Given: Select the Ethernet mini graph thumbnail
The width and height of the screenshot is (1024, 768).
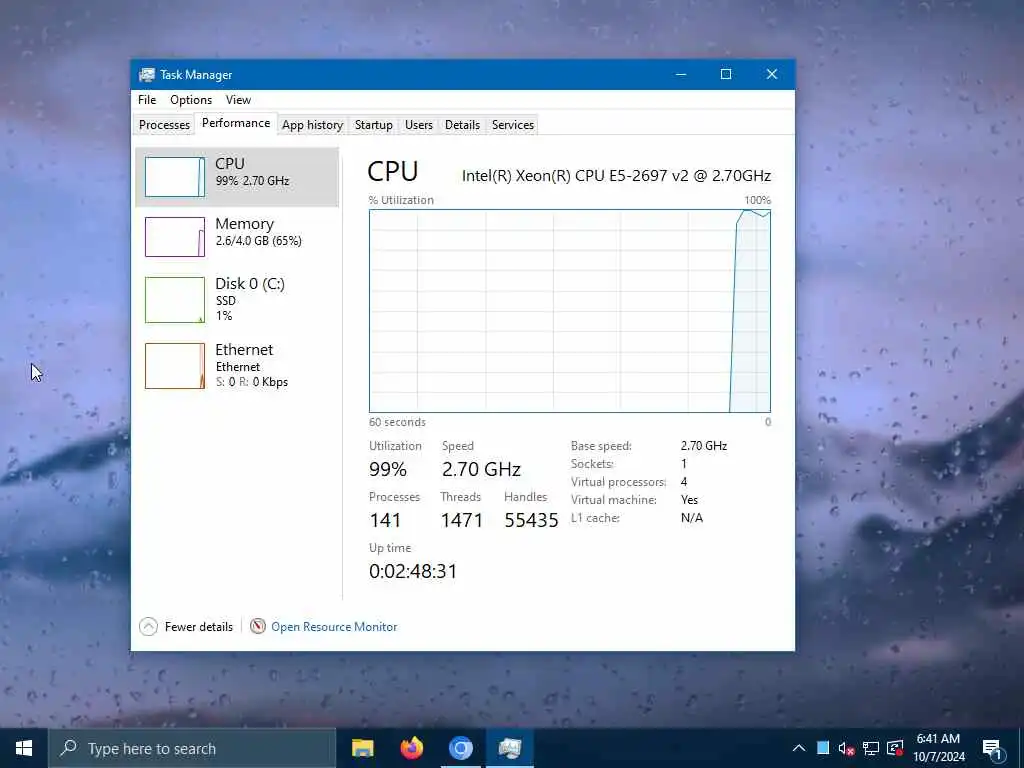Looking at the screenshot, I should (x=174, y=366).
